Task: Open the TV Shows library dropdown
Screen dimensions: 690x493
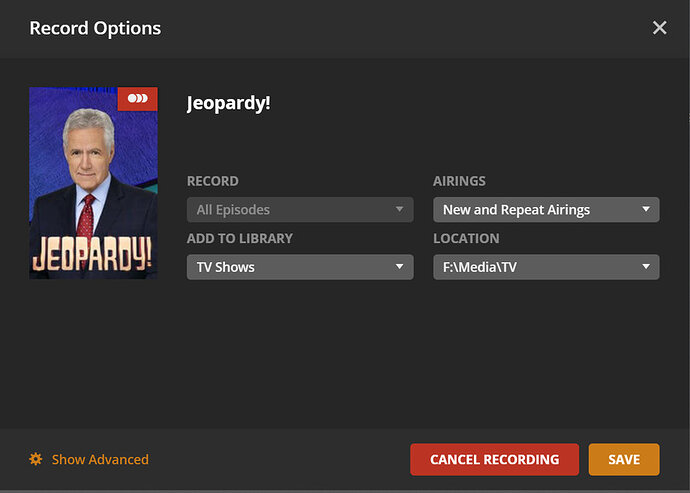Action: coord(300,267)
